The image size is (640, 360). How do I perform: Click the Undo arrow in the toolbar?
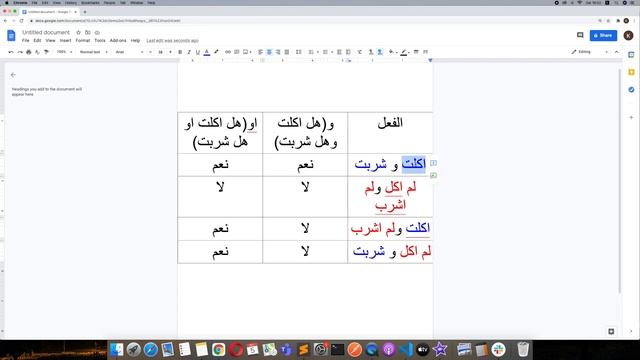pyautogui.click(x=11, y=52)
